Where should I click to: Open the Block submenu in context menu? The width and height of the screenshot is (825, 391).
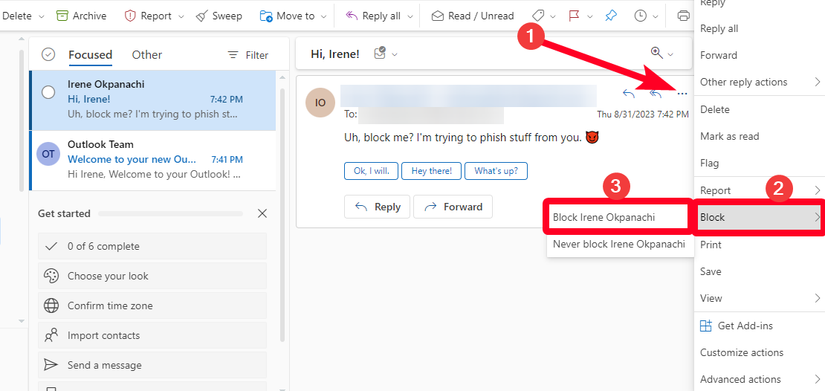pyautogui.click(x=759, y=217)
